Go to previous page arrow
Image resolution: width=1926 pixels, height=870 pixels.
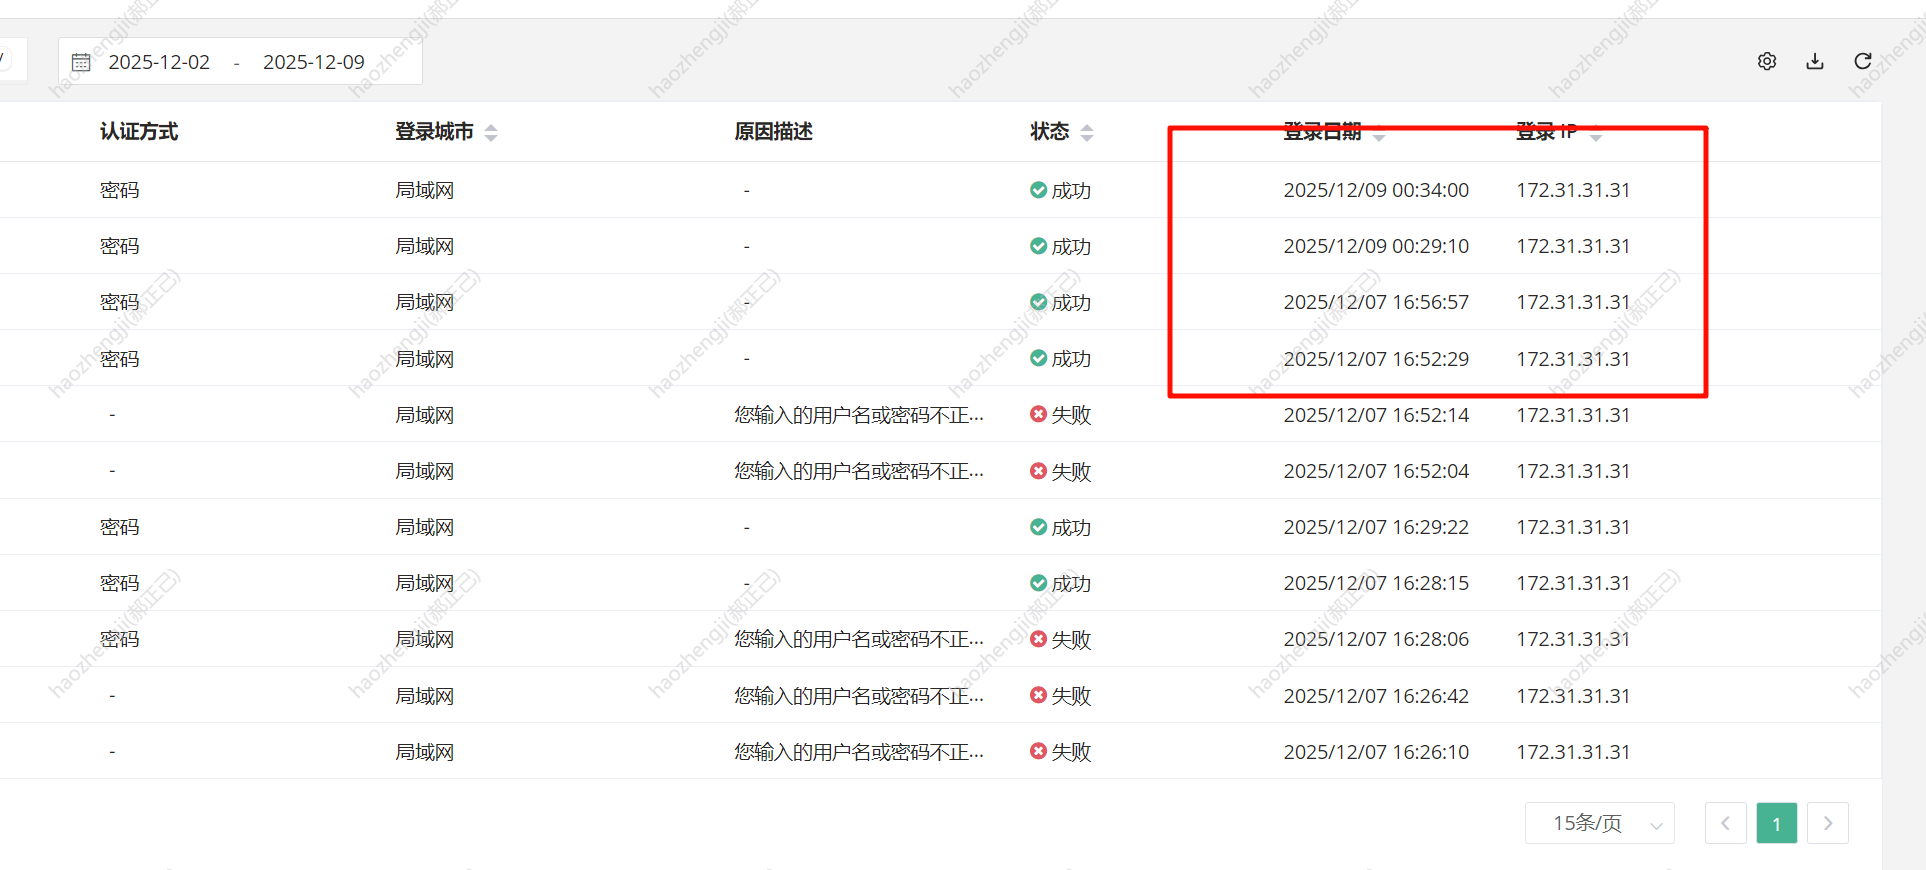(x=1725, y=823)
